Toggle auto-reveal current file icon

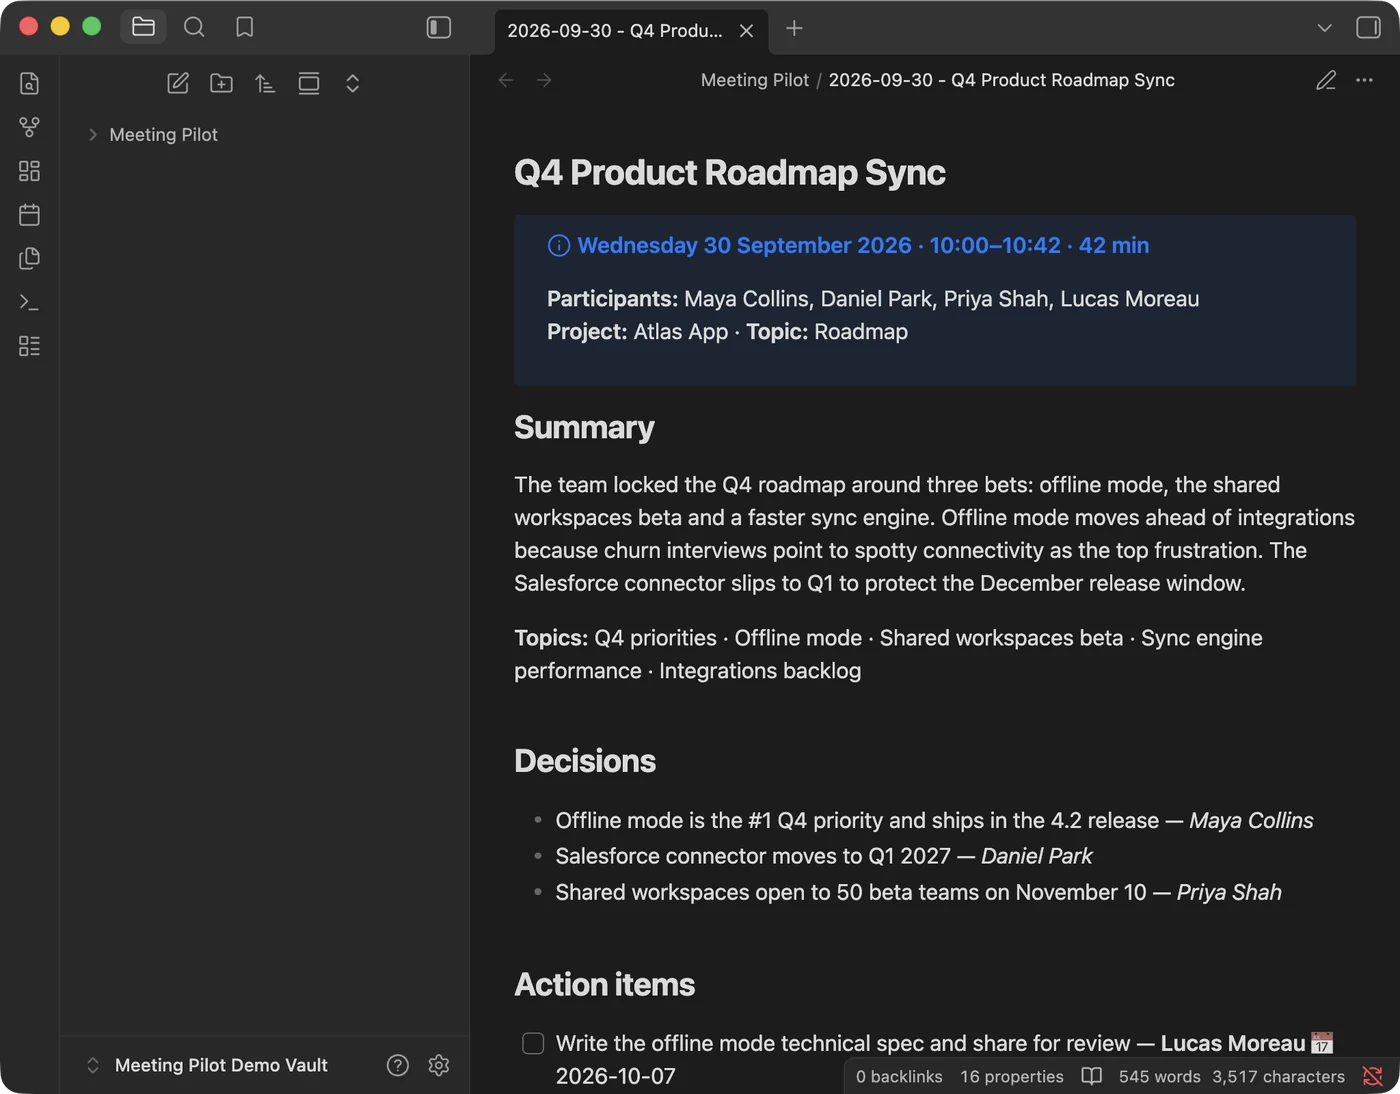[x=309, y=83]
